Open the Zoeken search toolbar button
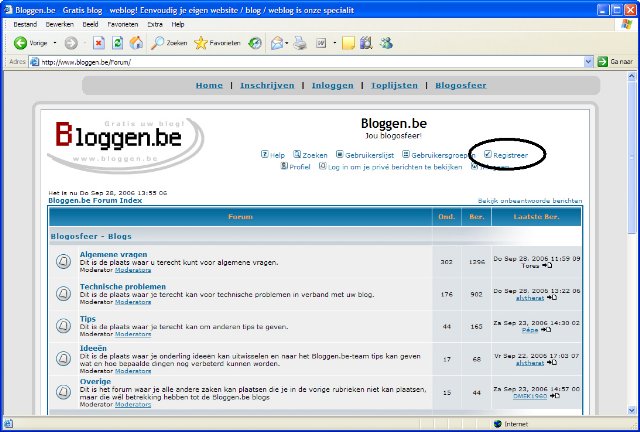 point(169,43)
